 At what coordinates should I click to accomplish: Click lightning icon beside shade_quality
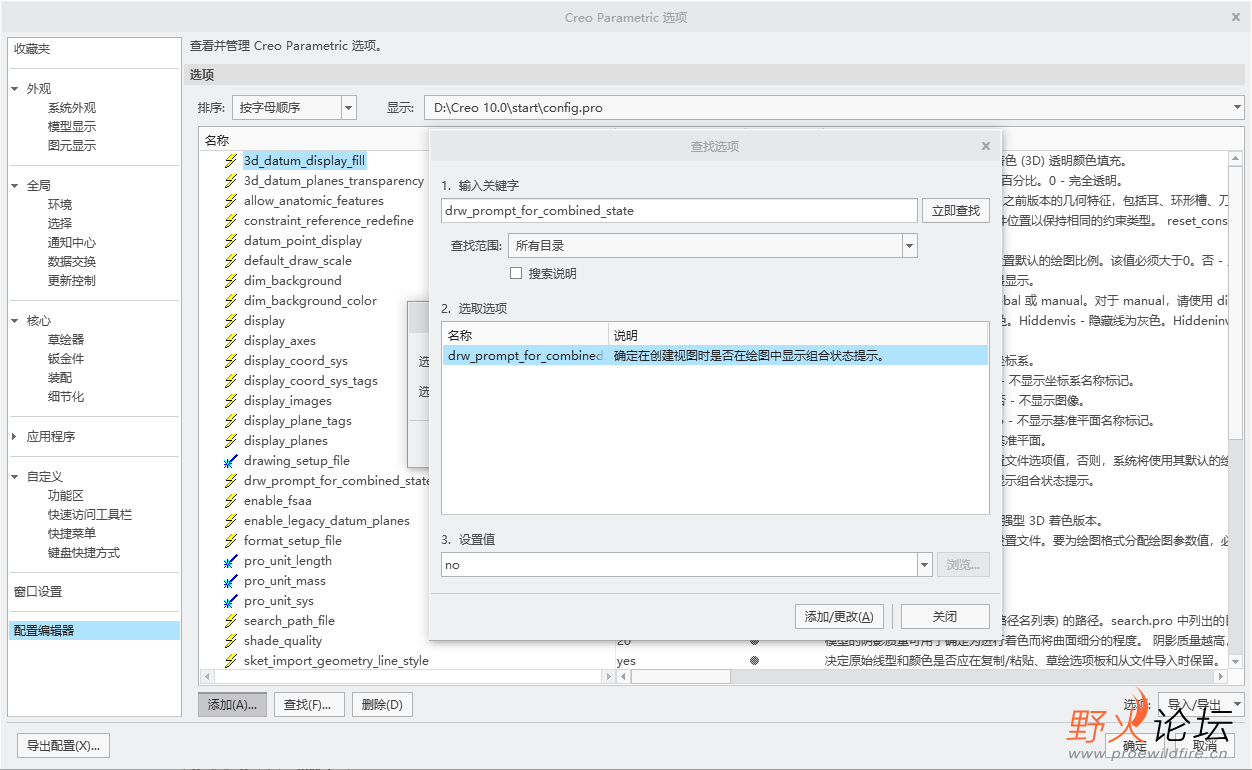(231, 641)
